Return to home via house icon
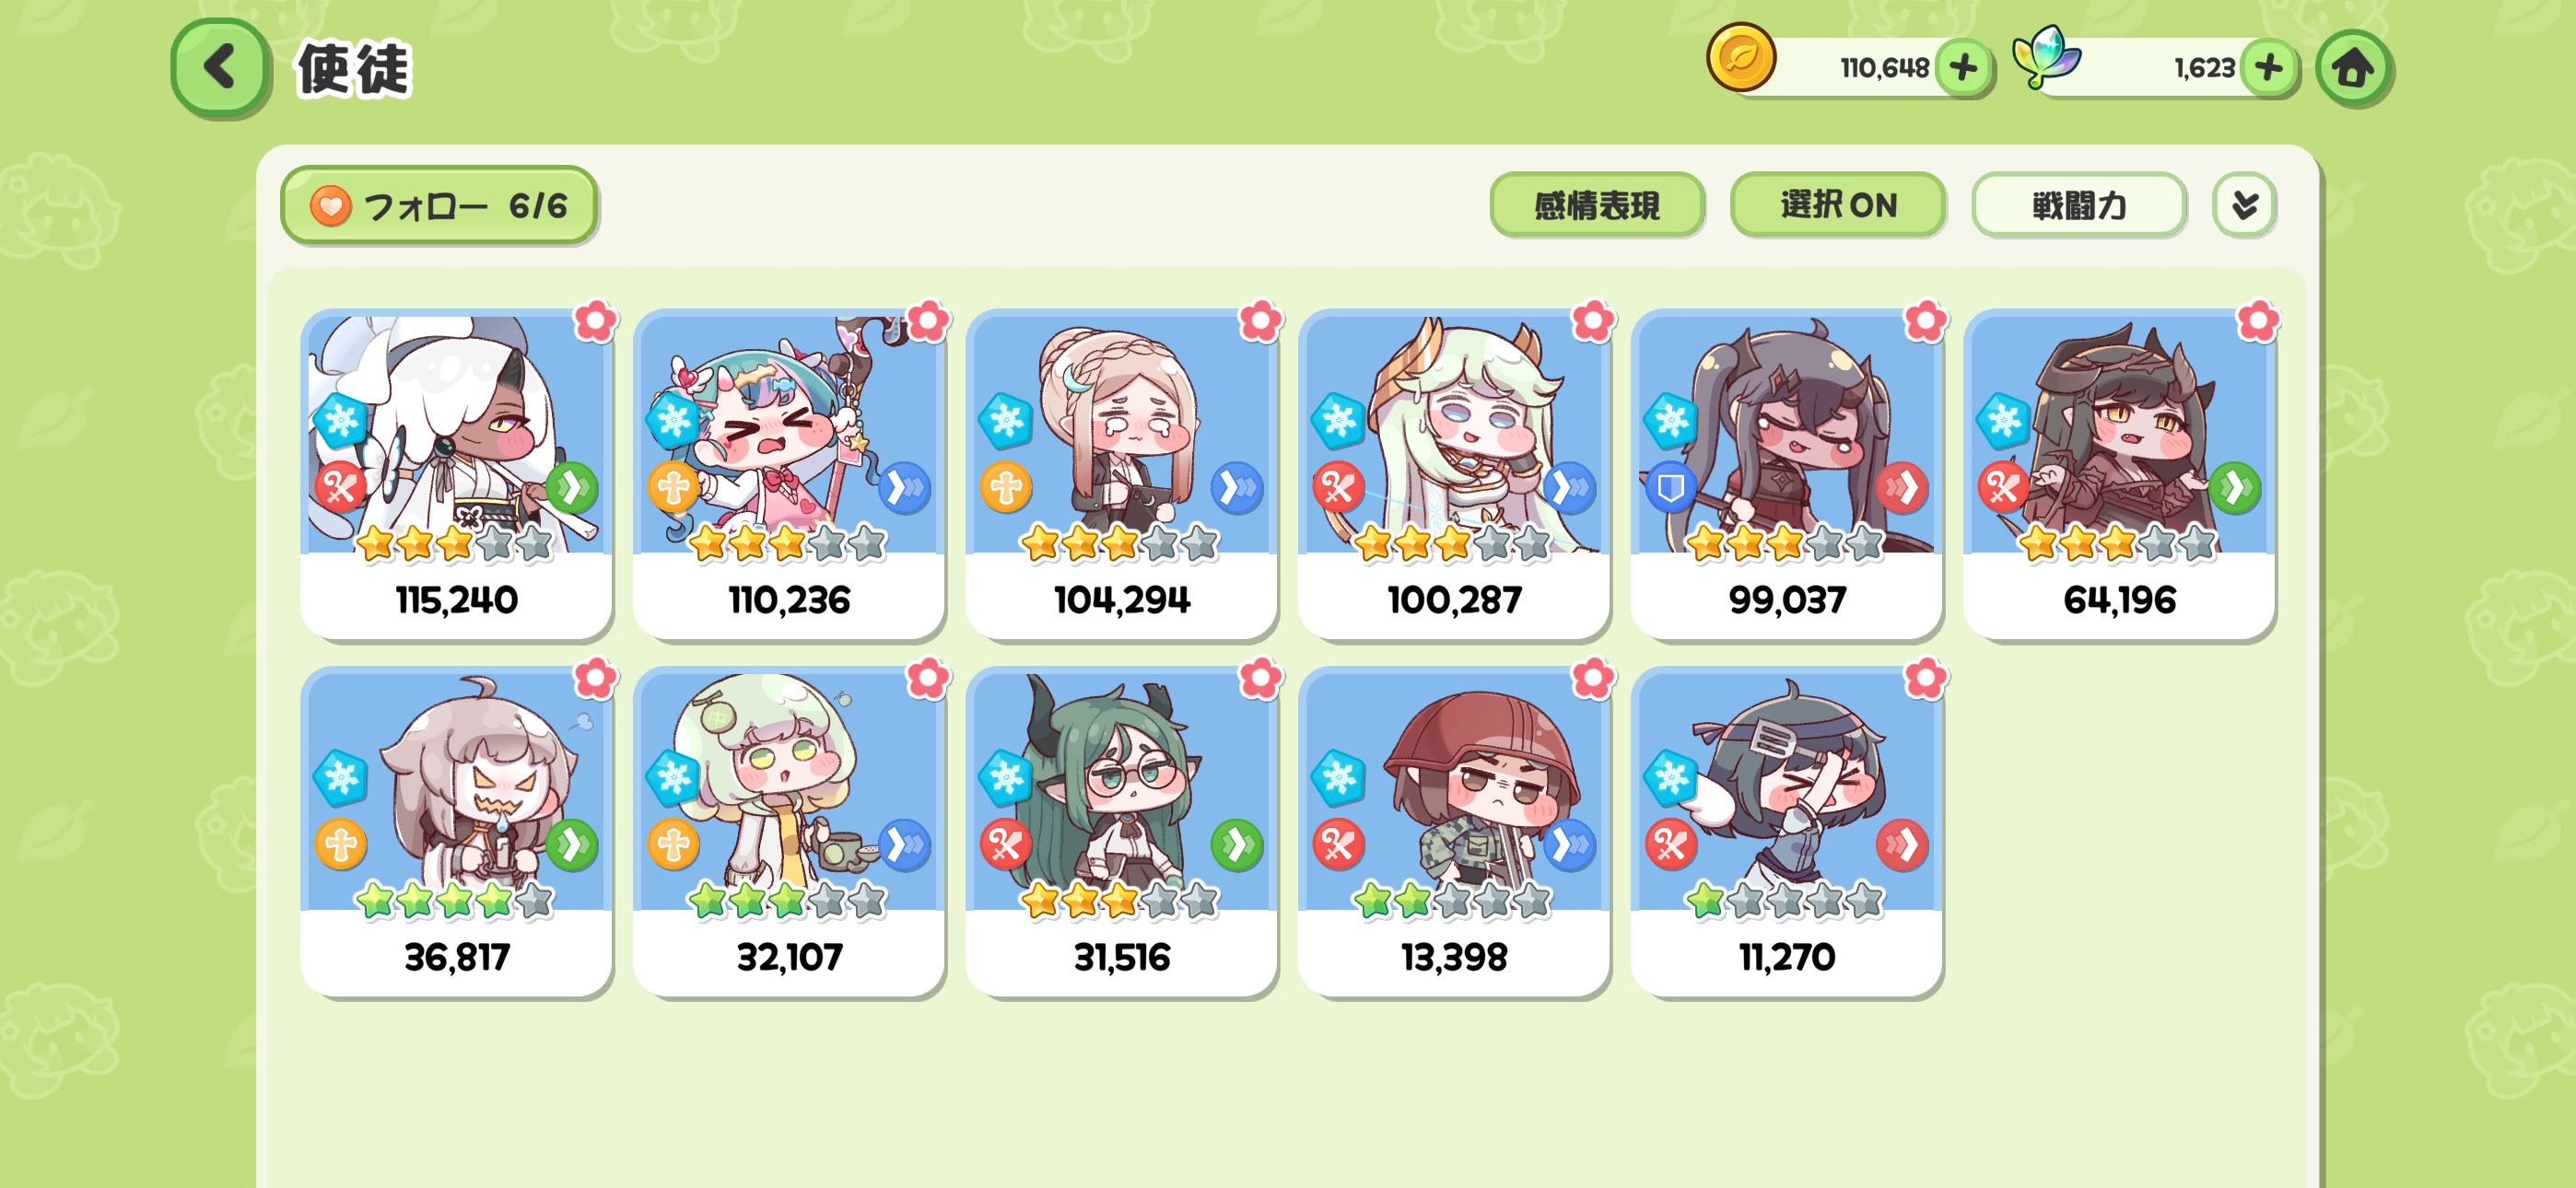Image resolution: width=2576 pixels, height=1188 pixels. pyautogui.click(x=2352, y=68)
